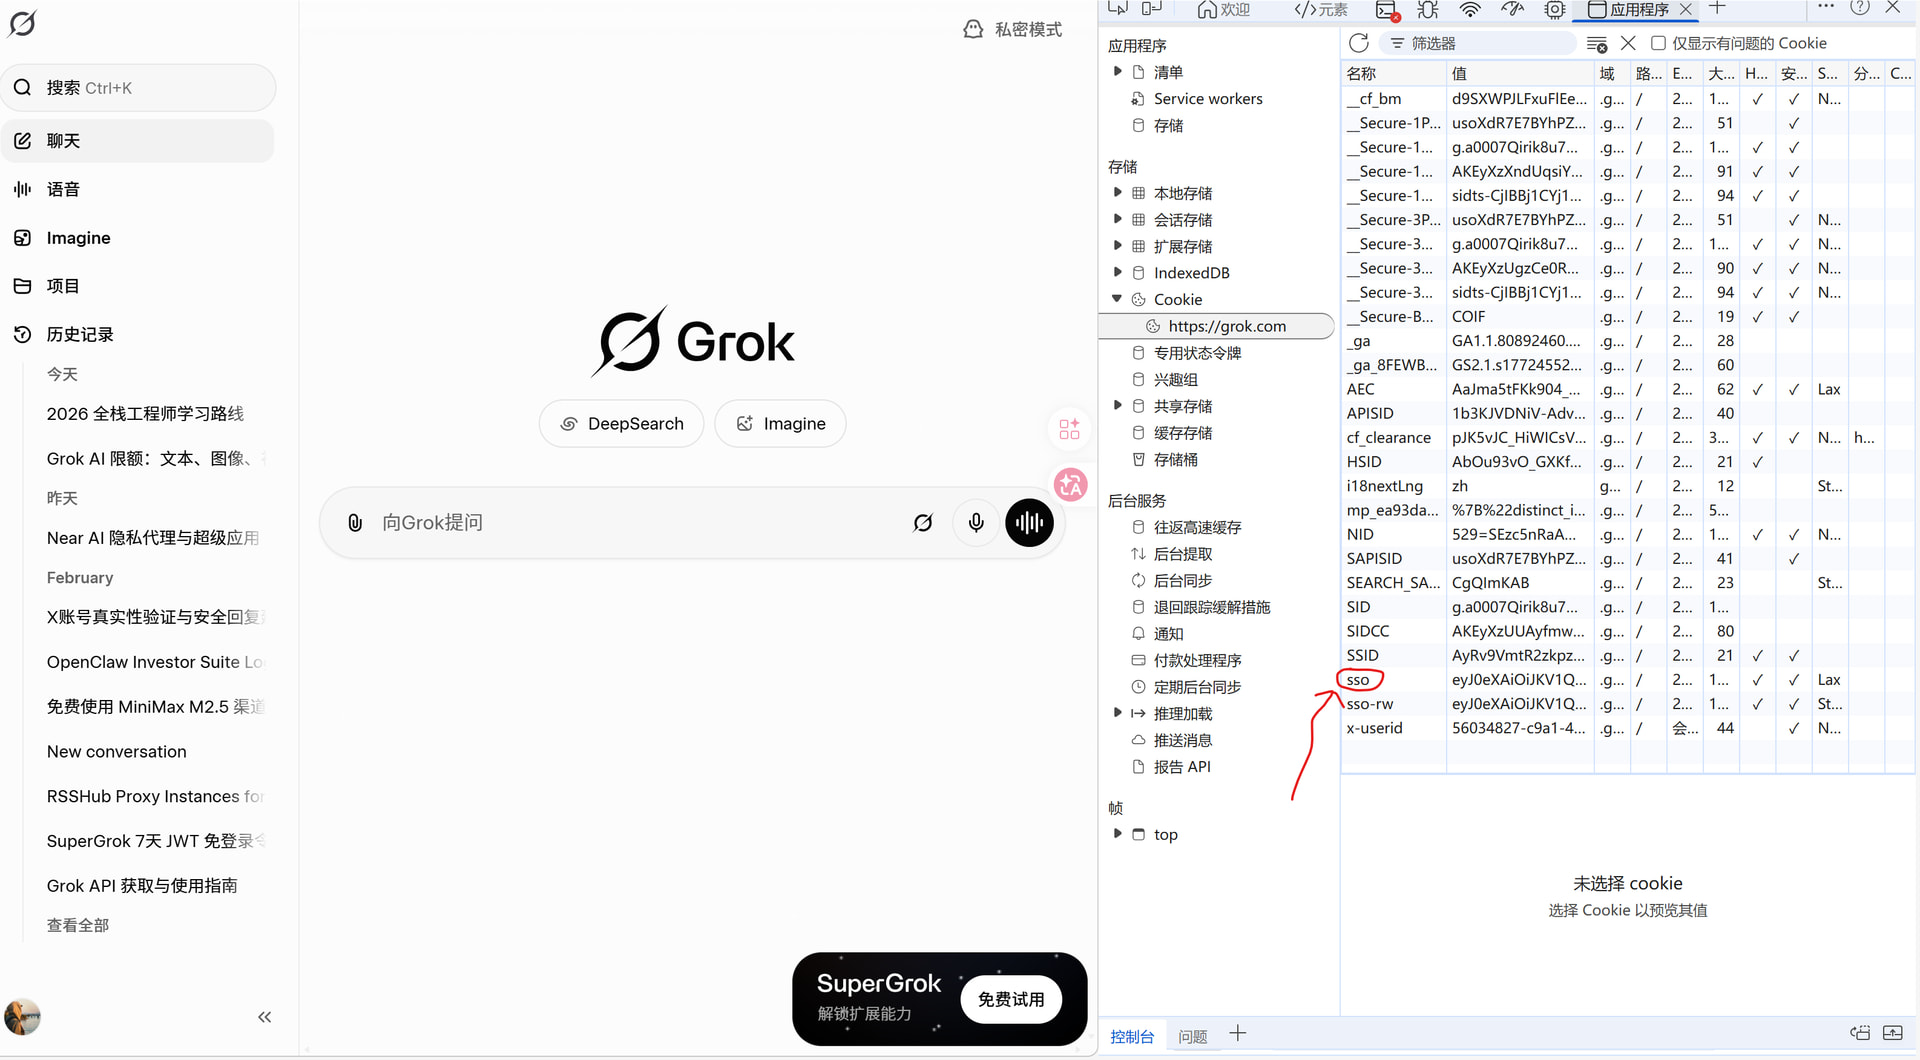Expand the 本地存储 tree node
This screenshot has height=1060, width=1920.
click(x=1117, y=193)
